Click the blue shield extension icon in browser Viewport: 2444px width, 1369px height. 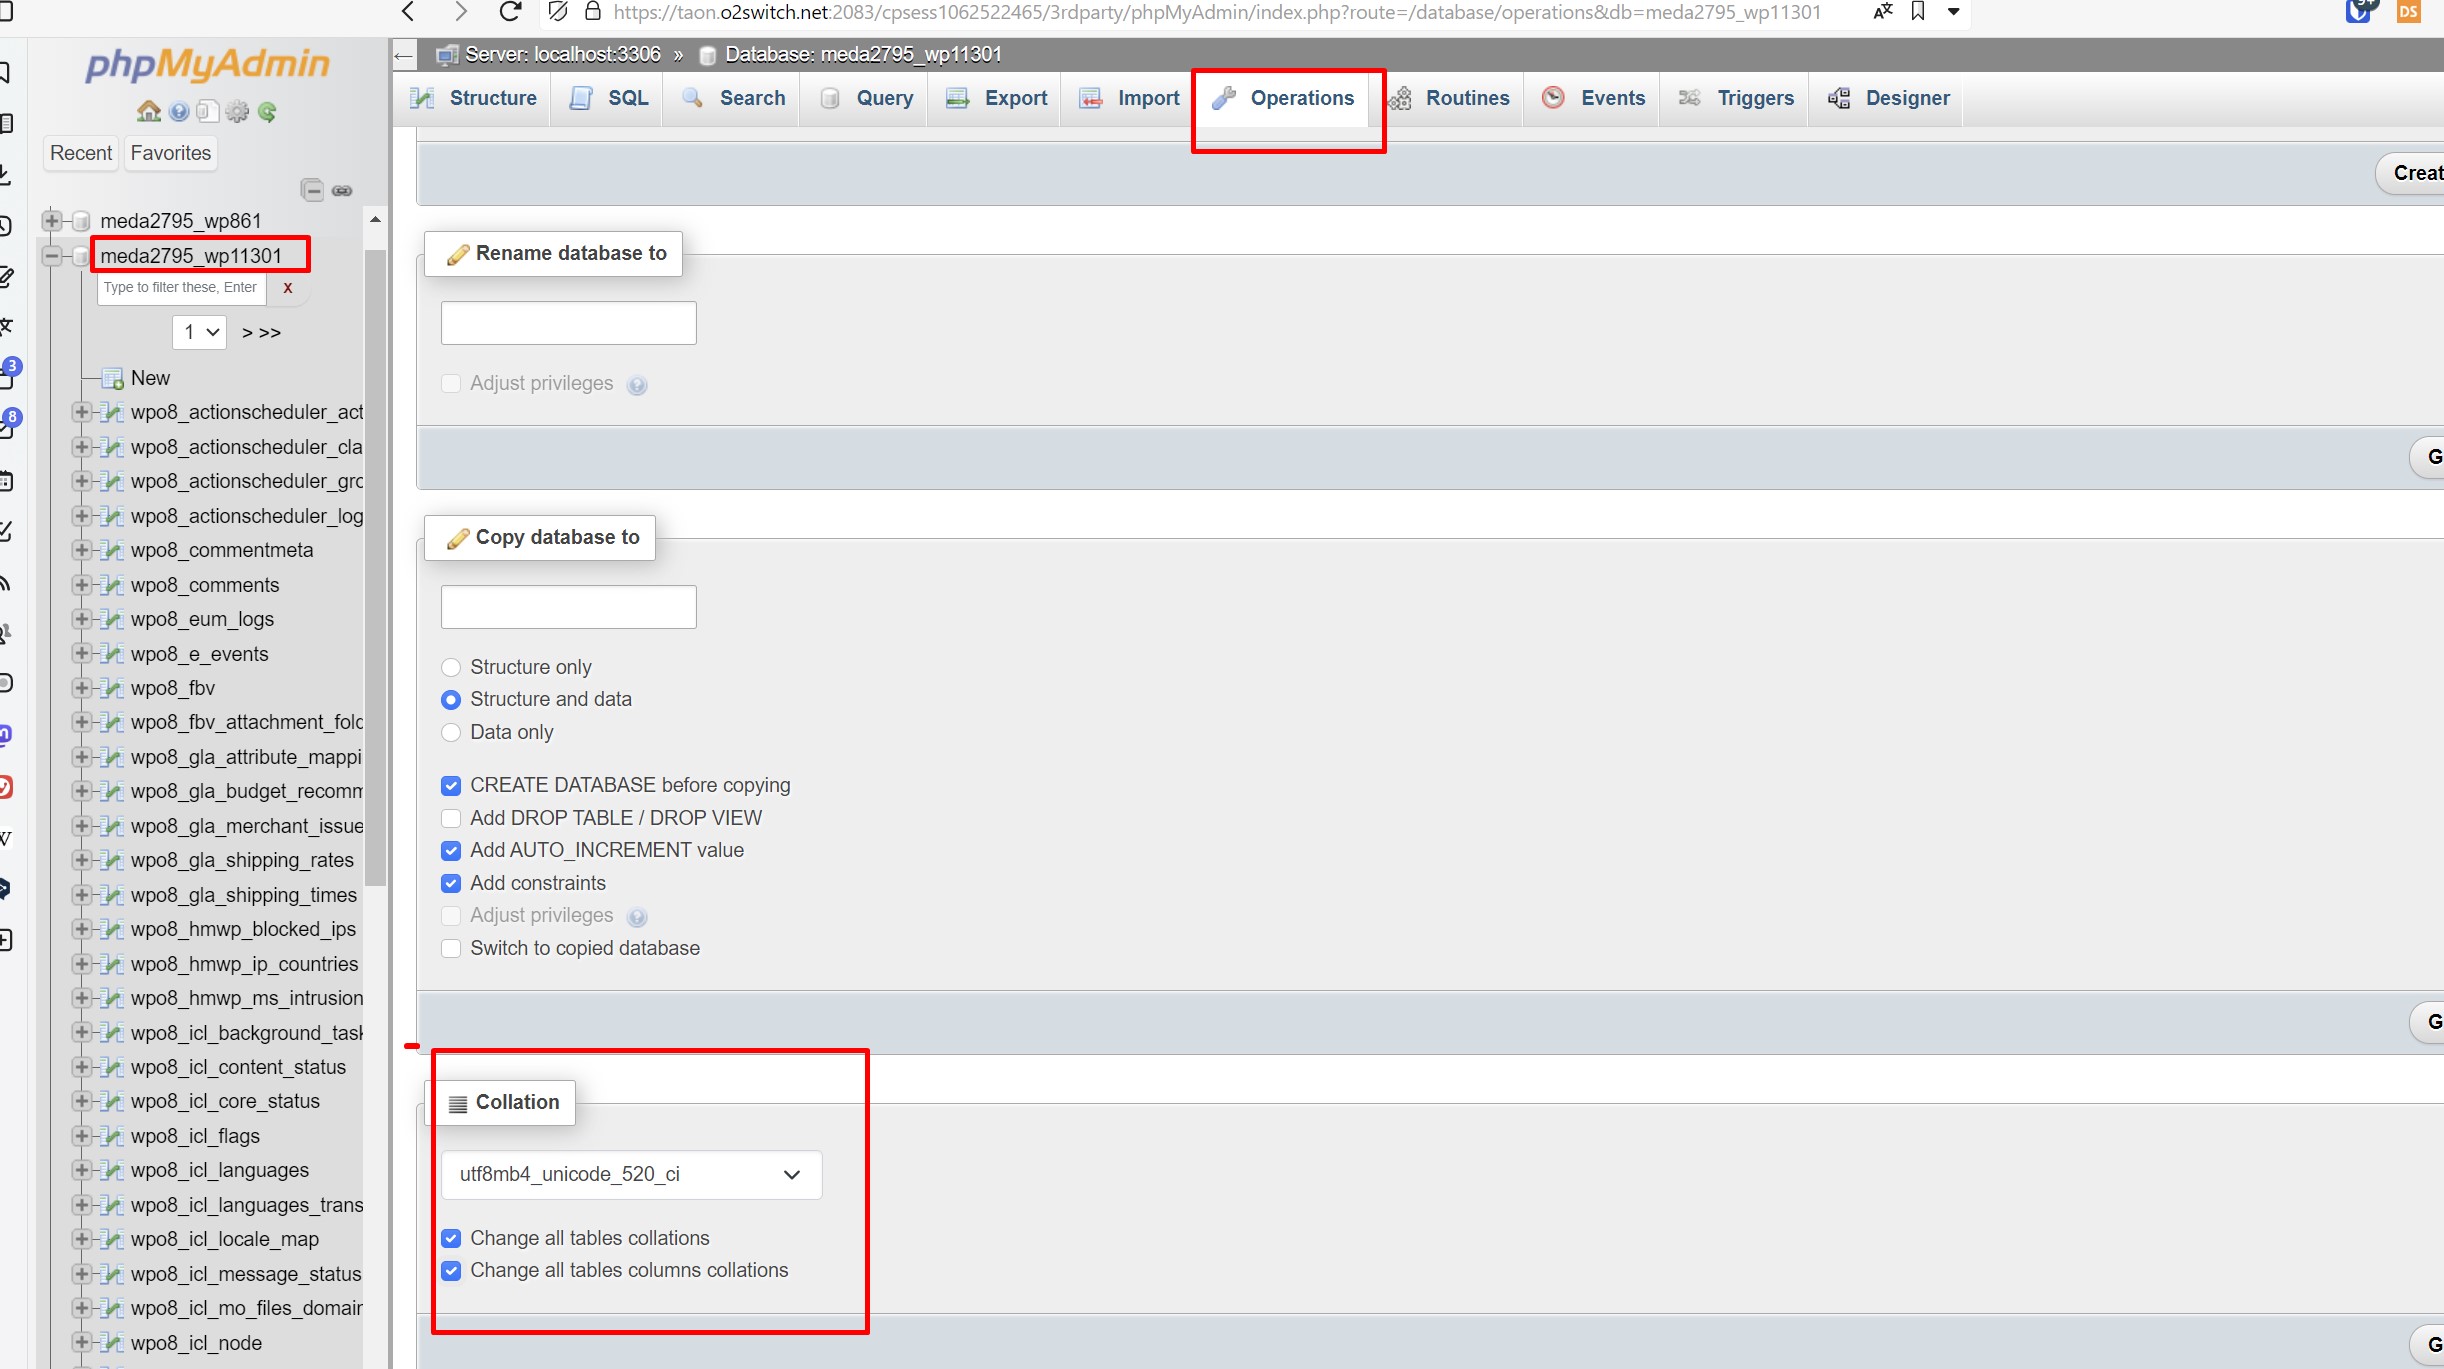pos(2360,11)
